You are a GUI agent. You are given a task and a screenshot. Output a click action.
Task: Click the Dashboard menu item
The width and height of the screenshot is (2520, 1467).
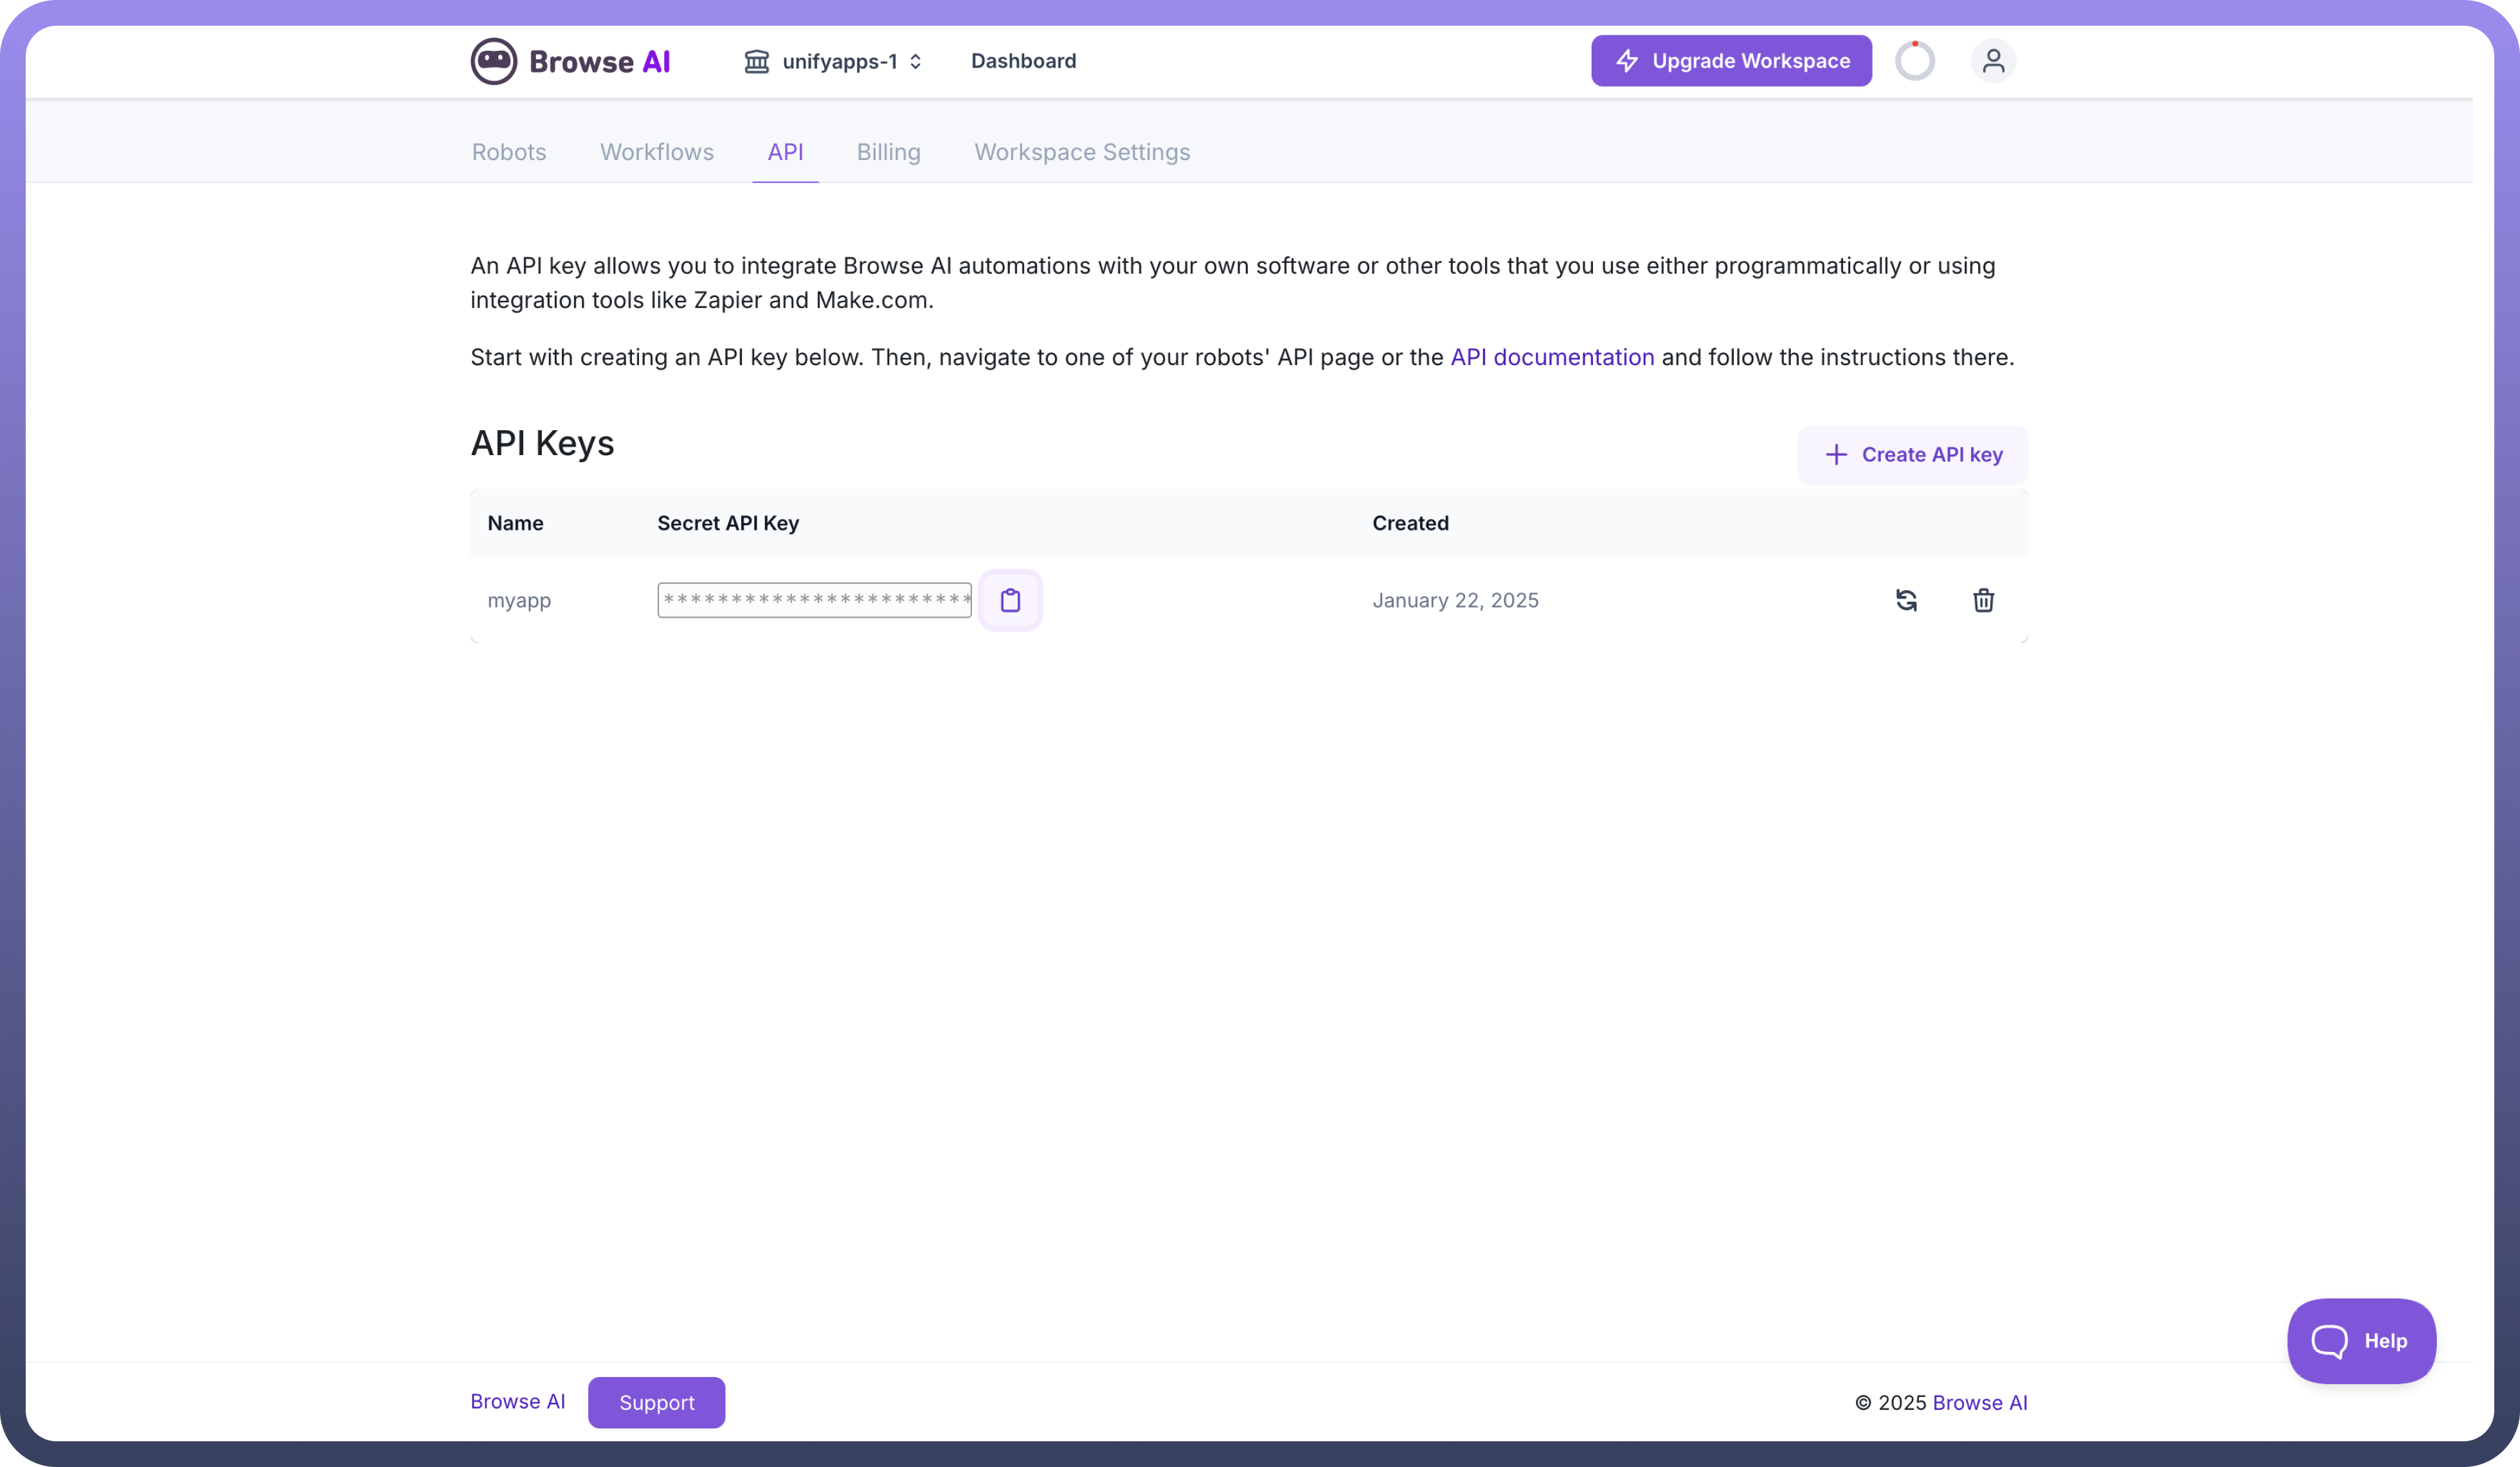click(x=1023, y=61)
